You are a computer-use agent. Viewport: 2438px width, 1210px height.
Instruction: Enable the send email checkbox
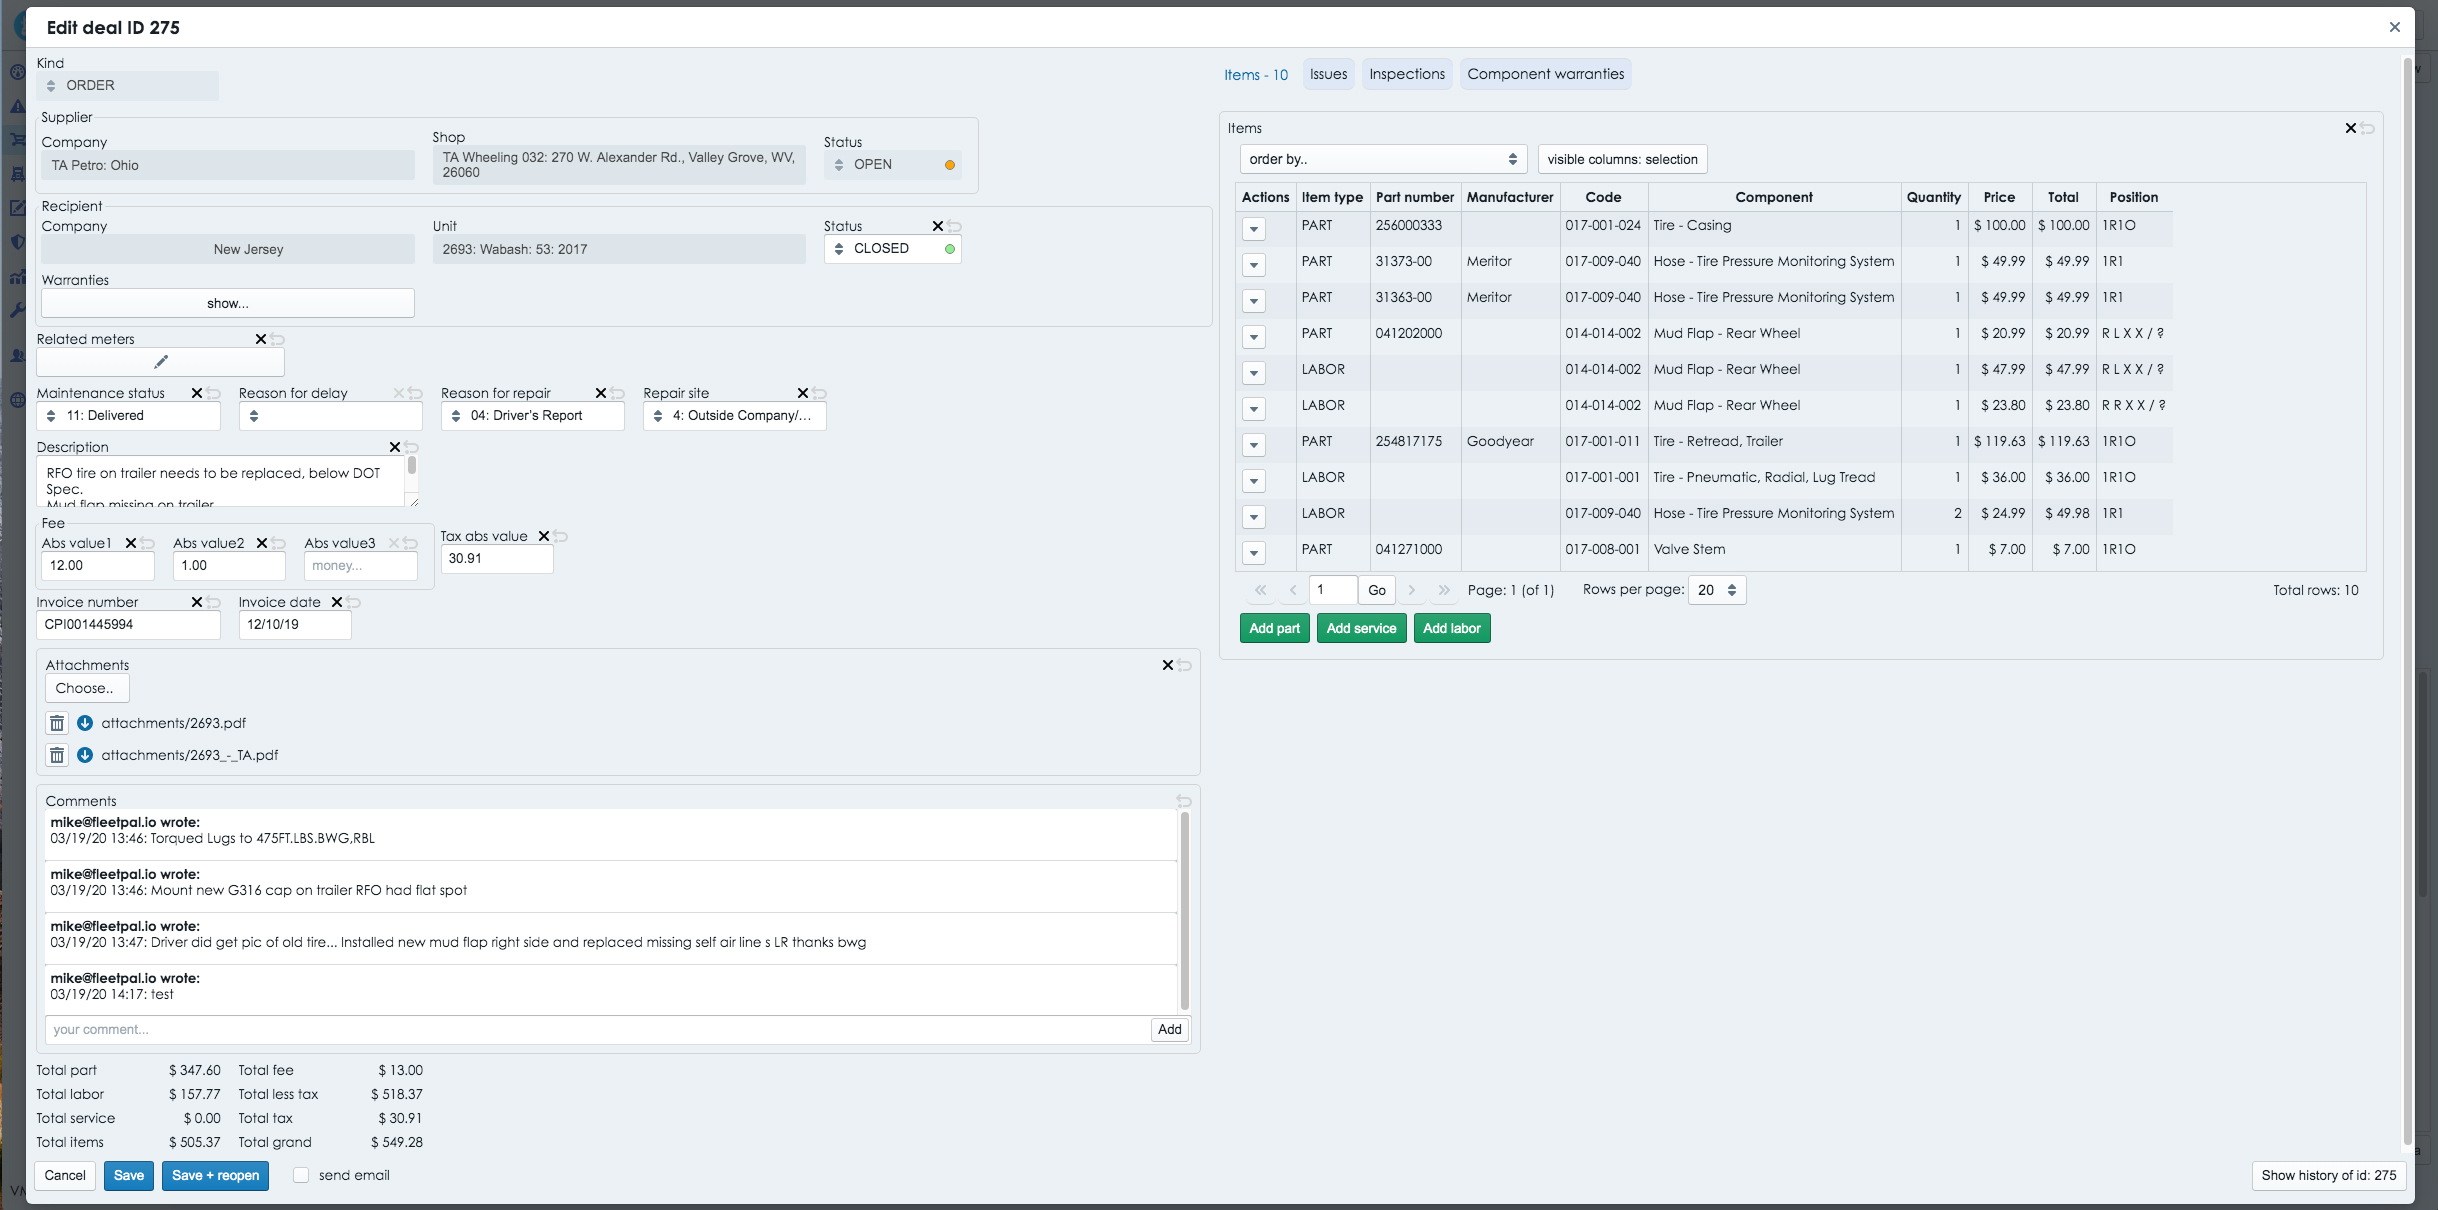tap(301, 1175)
